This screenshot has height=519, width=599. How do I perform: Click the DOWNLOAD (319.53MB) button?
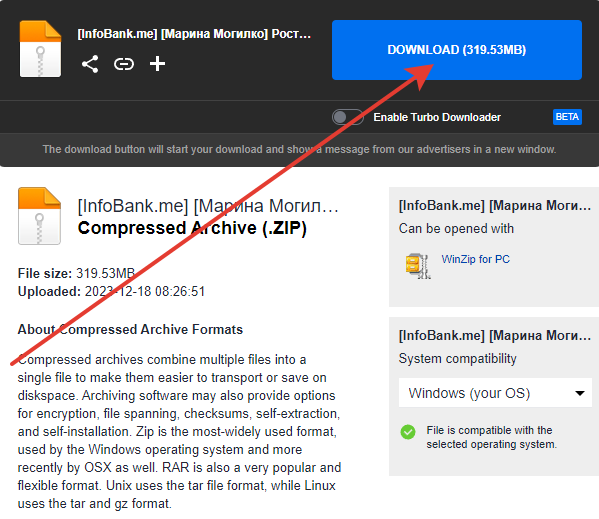pyautogui.click(x=457, y=50)
